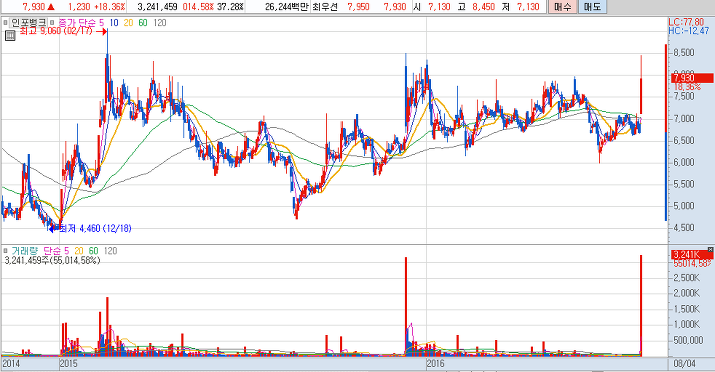Select the green 60-day price moving average label

143,22
